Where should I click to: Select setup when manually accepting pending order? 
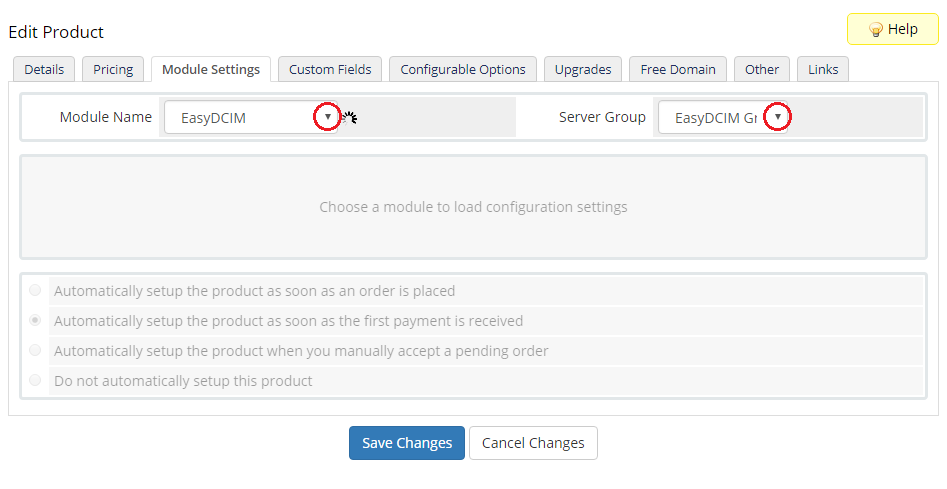tap(35, 350)
